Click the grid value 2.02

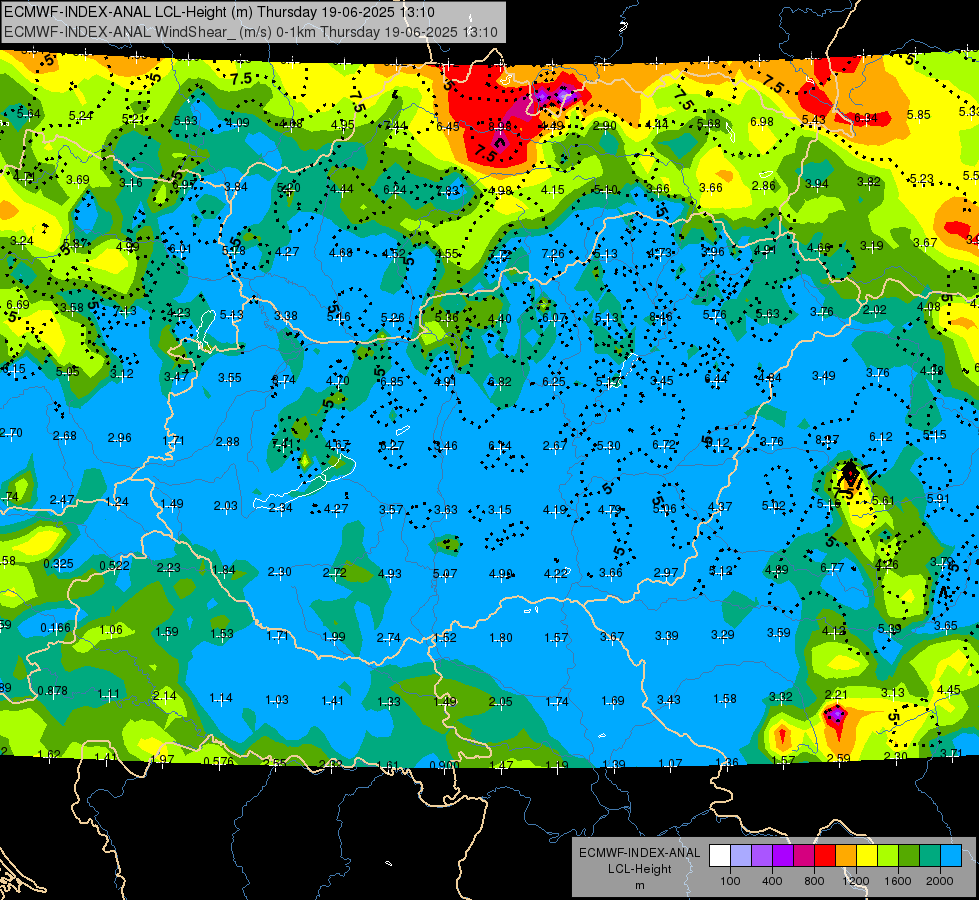[x=875, y=310]
